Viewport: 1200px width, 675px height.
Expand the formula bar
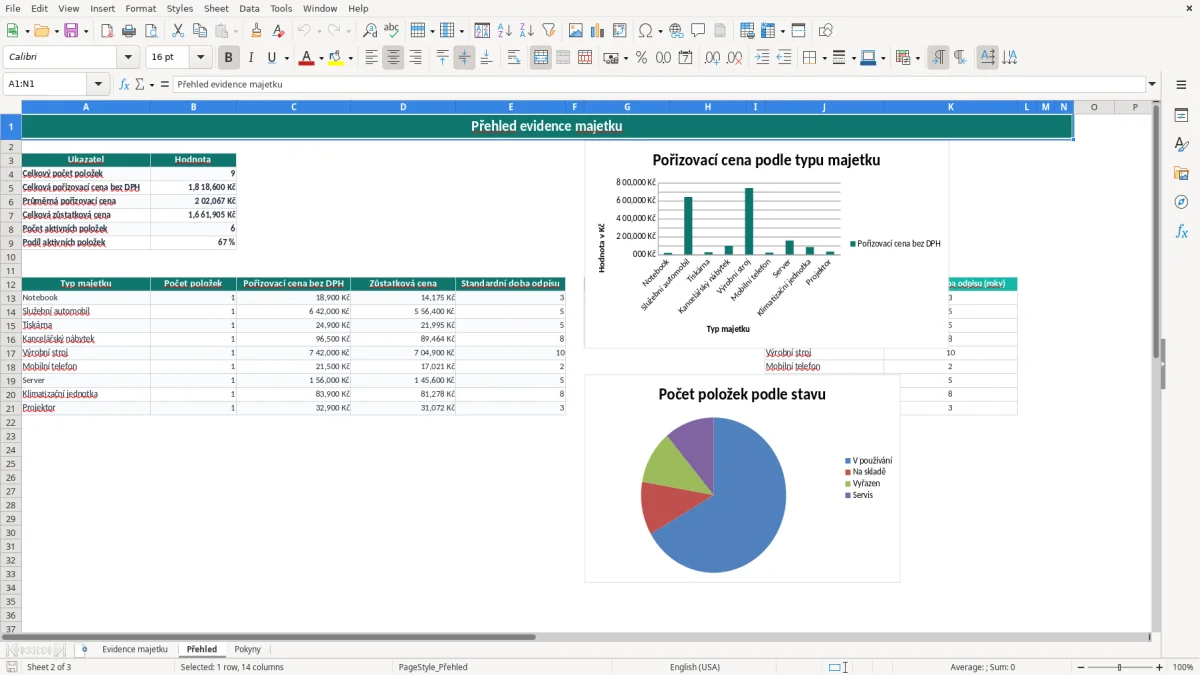(x=1153, y=84)
